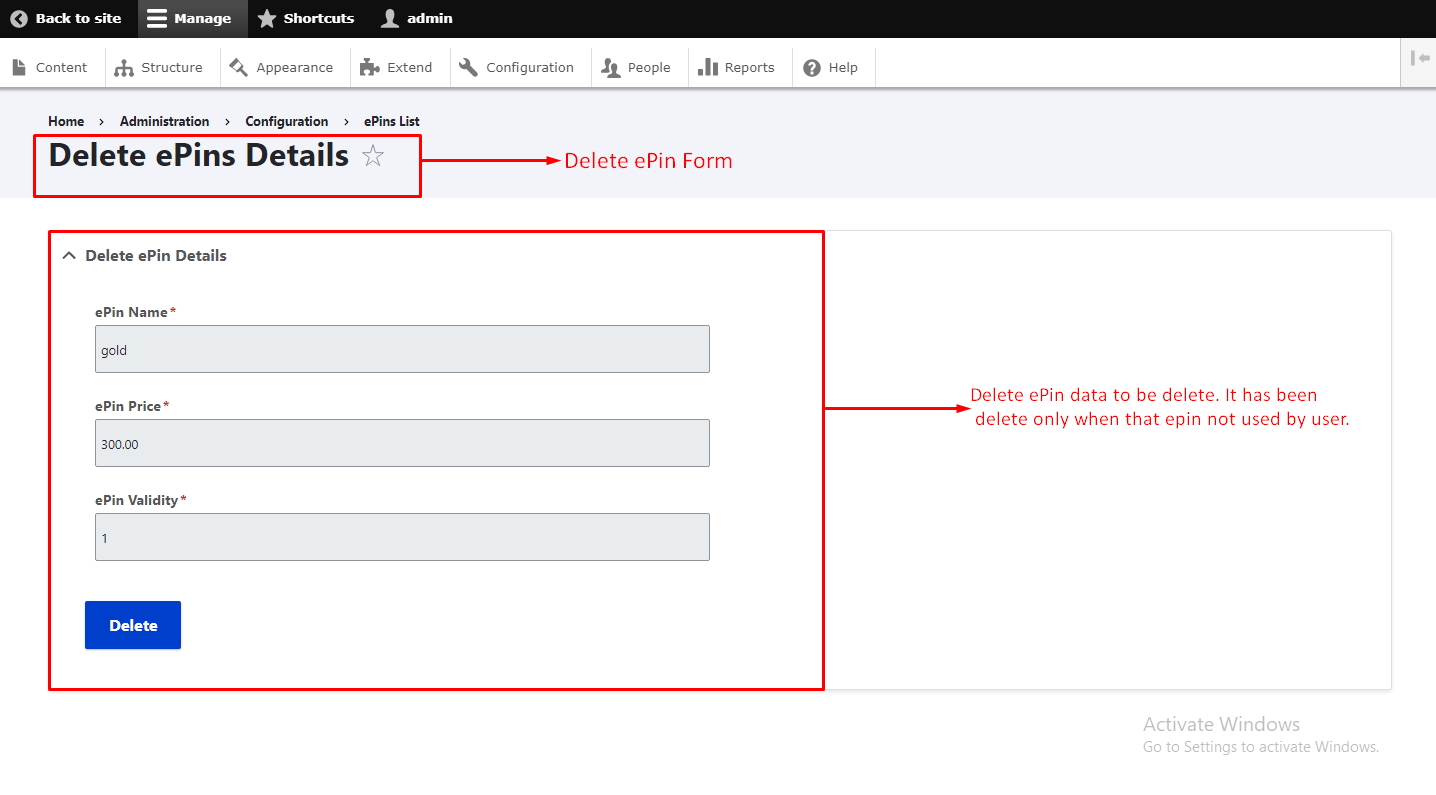Open the Extend modules page
Image resolution: width=1436 pixels, height=795 pixels.
tap(397, 67)
